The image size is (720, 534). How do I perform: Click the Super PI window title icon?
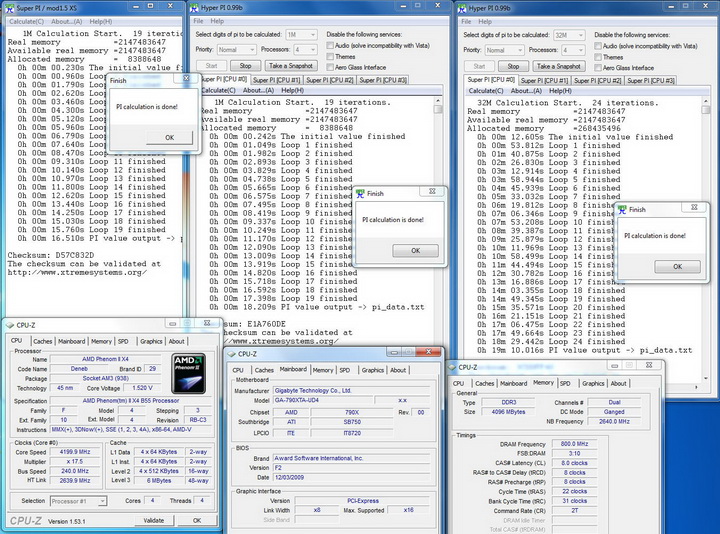coord(10,8)
